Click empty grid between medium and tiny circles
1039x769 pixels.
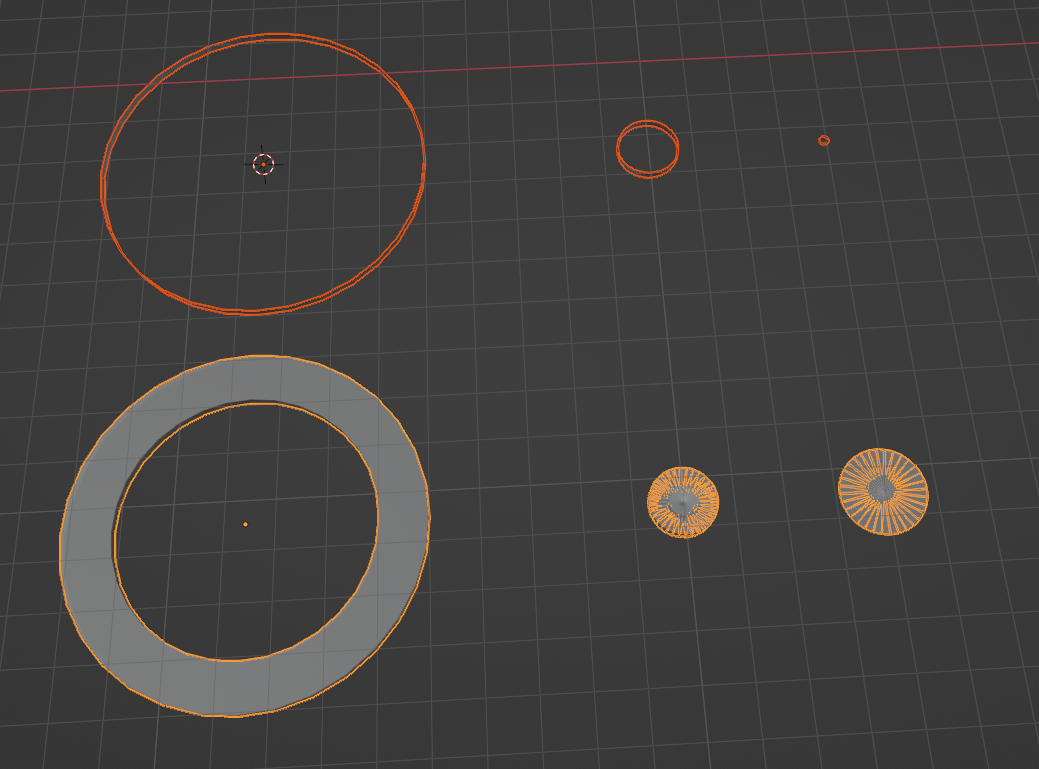(x=749, y=142)
